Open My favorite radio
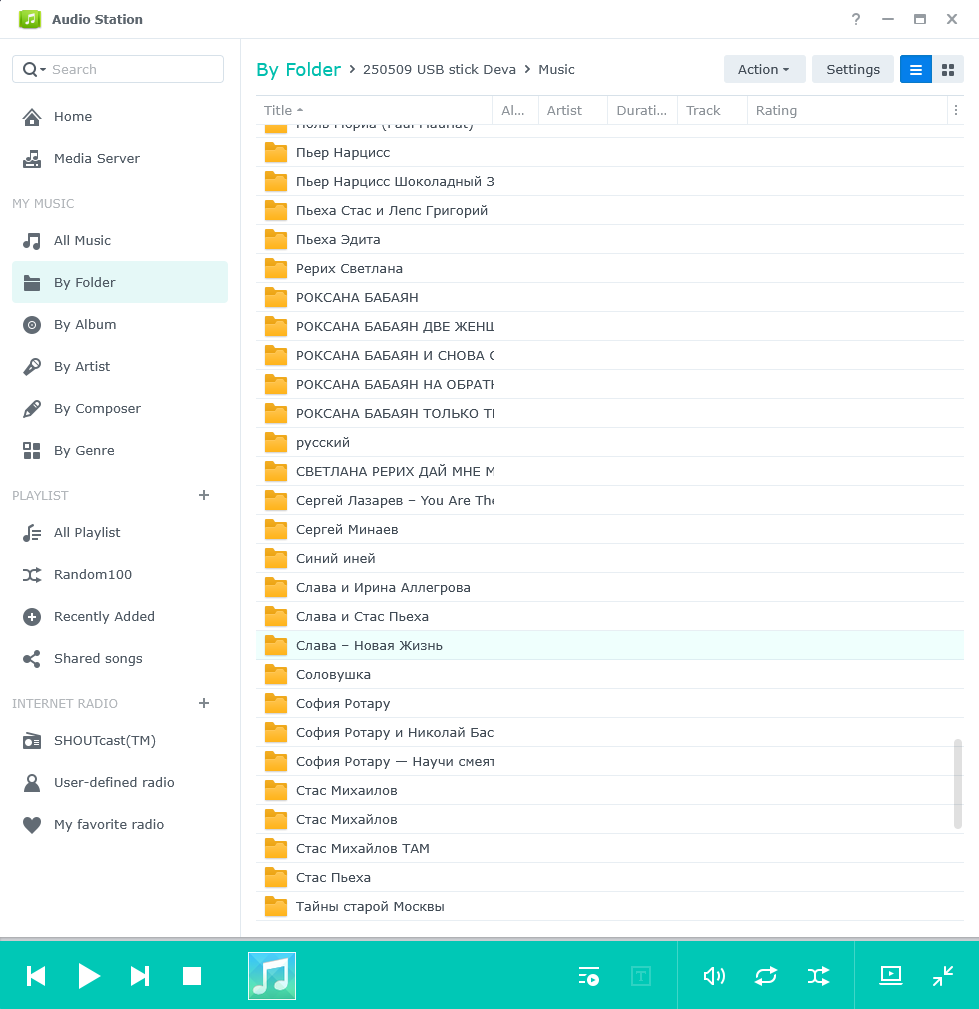The width and height of the screenshot is (979, 1009). (120, 824)
